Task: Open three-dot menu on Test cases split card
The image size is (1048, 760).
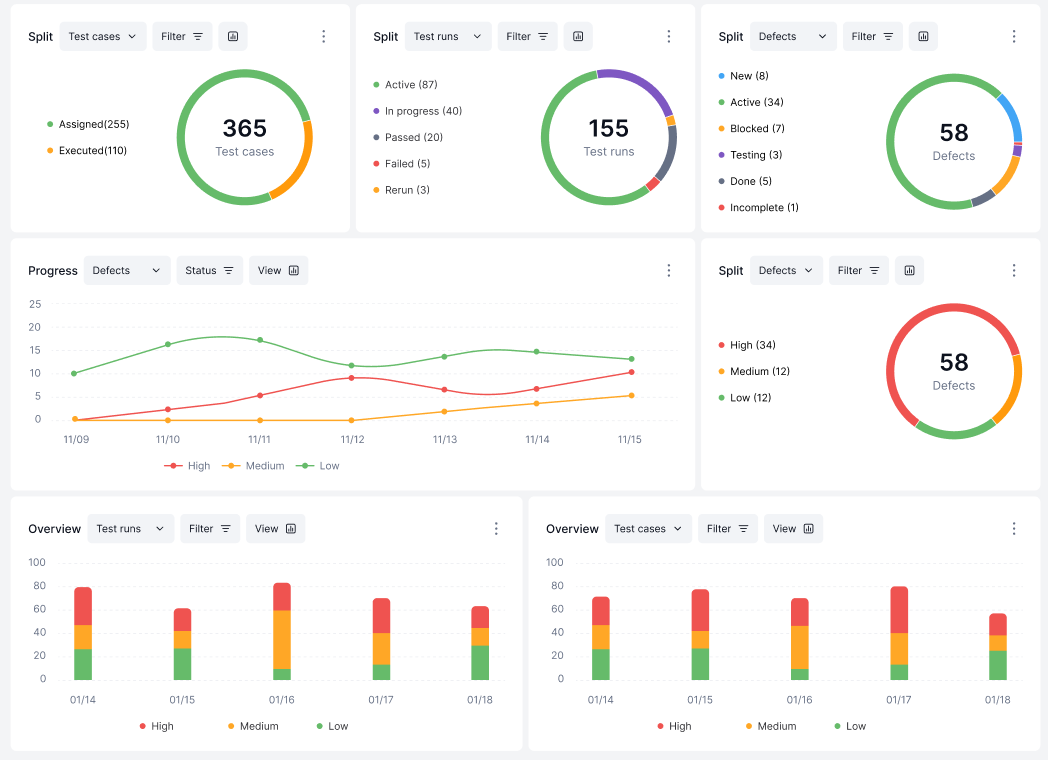Action: tap(323, 36)
